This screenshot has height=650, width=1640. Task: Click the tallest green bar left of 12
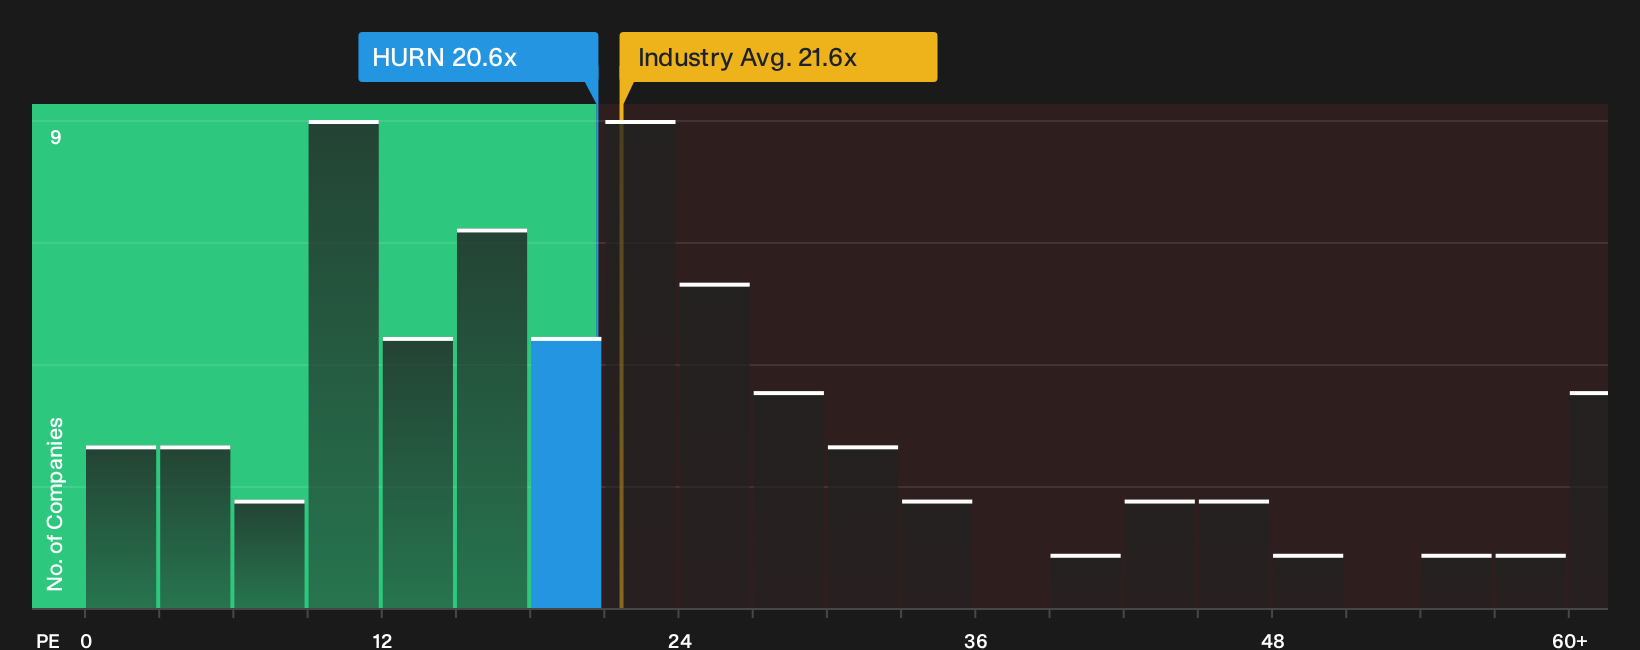344,364
